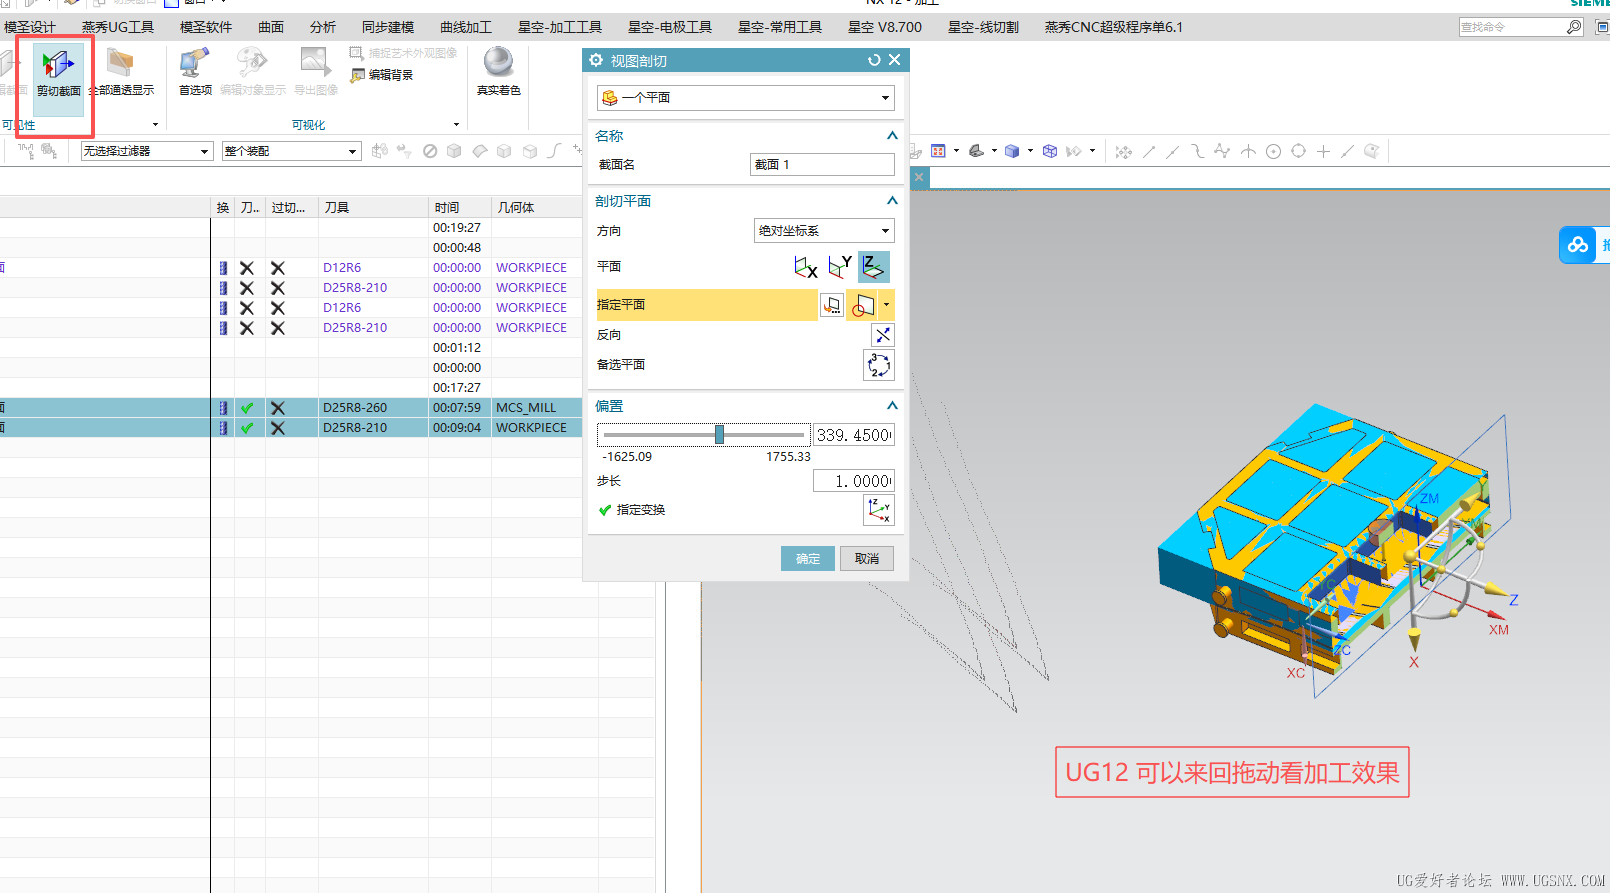Click the 偏置 offset slider handle
The height and width of the screenshot is (893, 1610).
coord(719,435)
